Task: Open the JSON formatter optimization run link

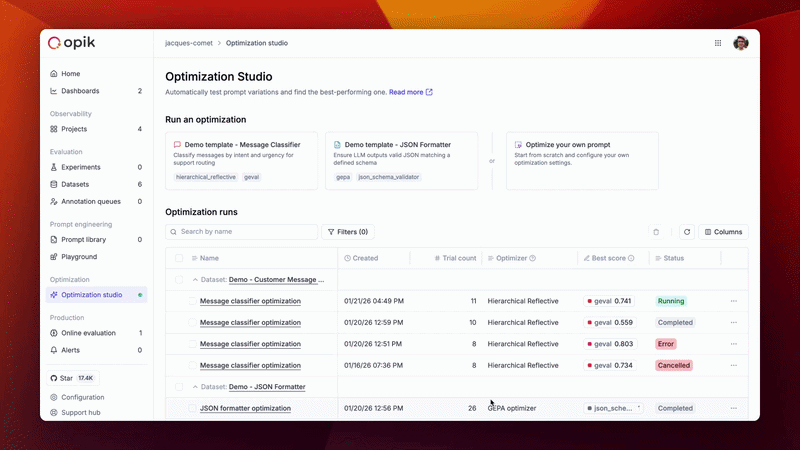Action: [245, 408]
